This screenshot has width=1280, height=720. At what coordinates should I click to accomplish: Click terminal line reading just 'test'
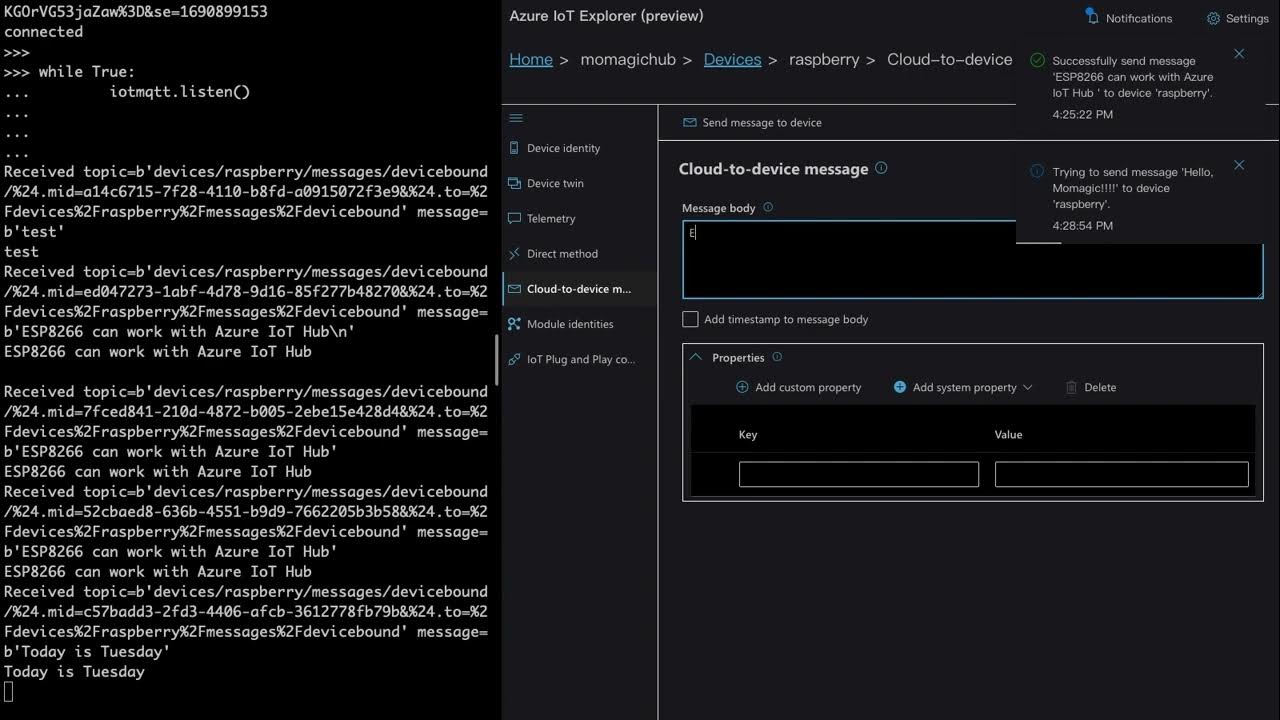click(x=21, y=252)
